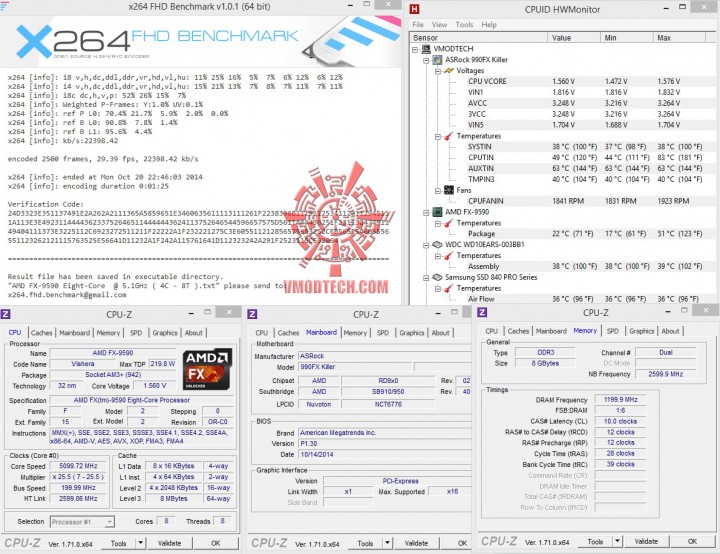
Task: Collapse the Samsung SSD 840 PRO node
Action: click(426, 277)
